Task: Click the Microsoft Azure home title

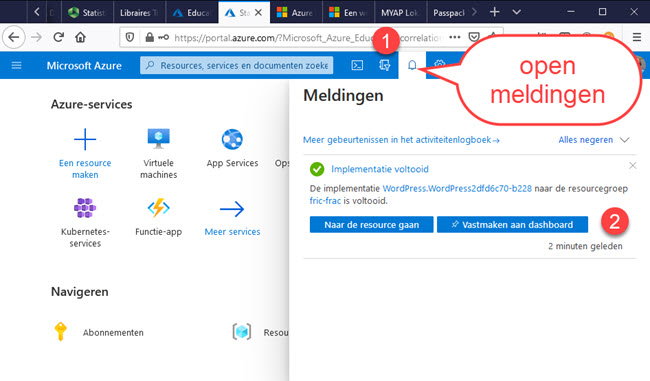Action: pyautogui.click(x=84, y=66)
